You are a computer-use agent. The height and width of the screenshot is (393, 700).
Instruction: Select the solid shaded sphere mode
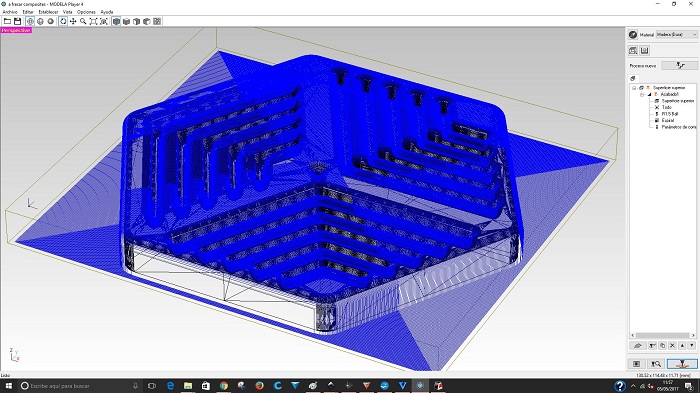pos(50,21)
